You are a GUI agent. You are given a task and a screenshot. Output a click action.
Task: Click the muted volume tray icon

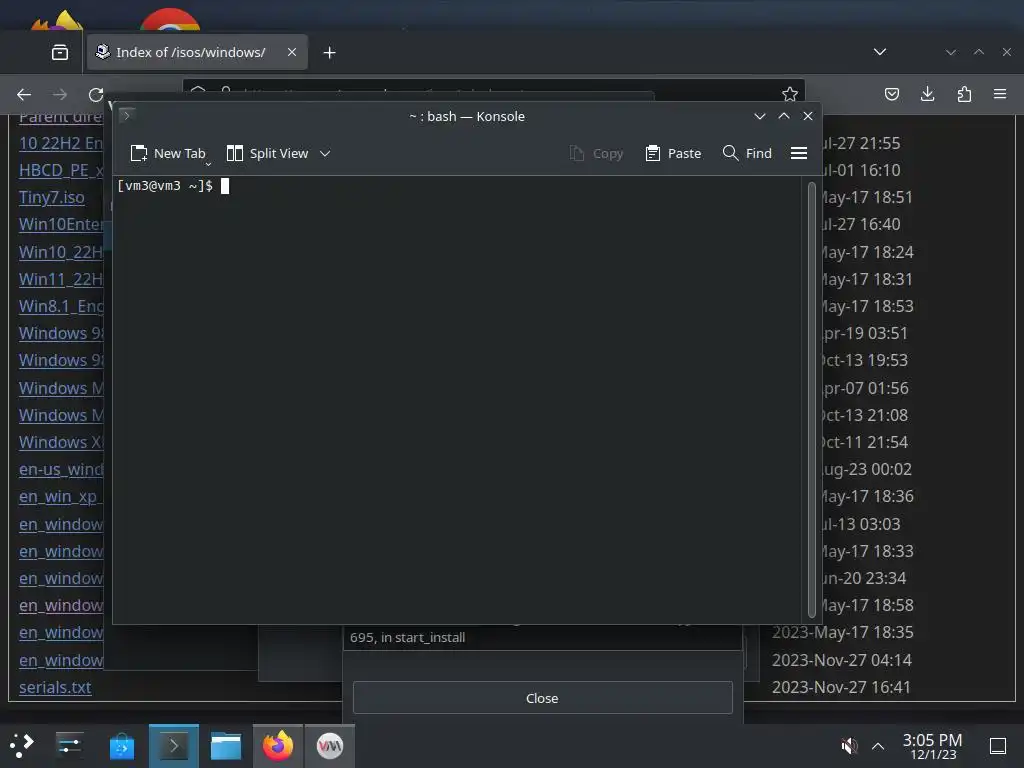848,746
